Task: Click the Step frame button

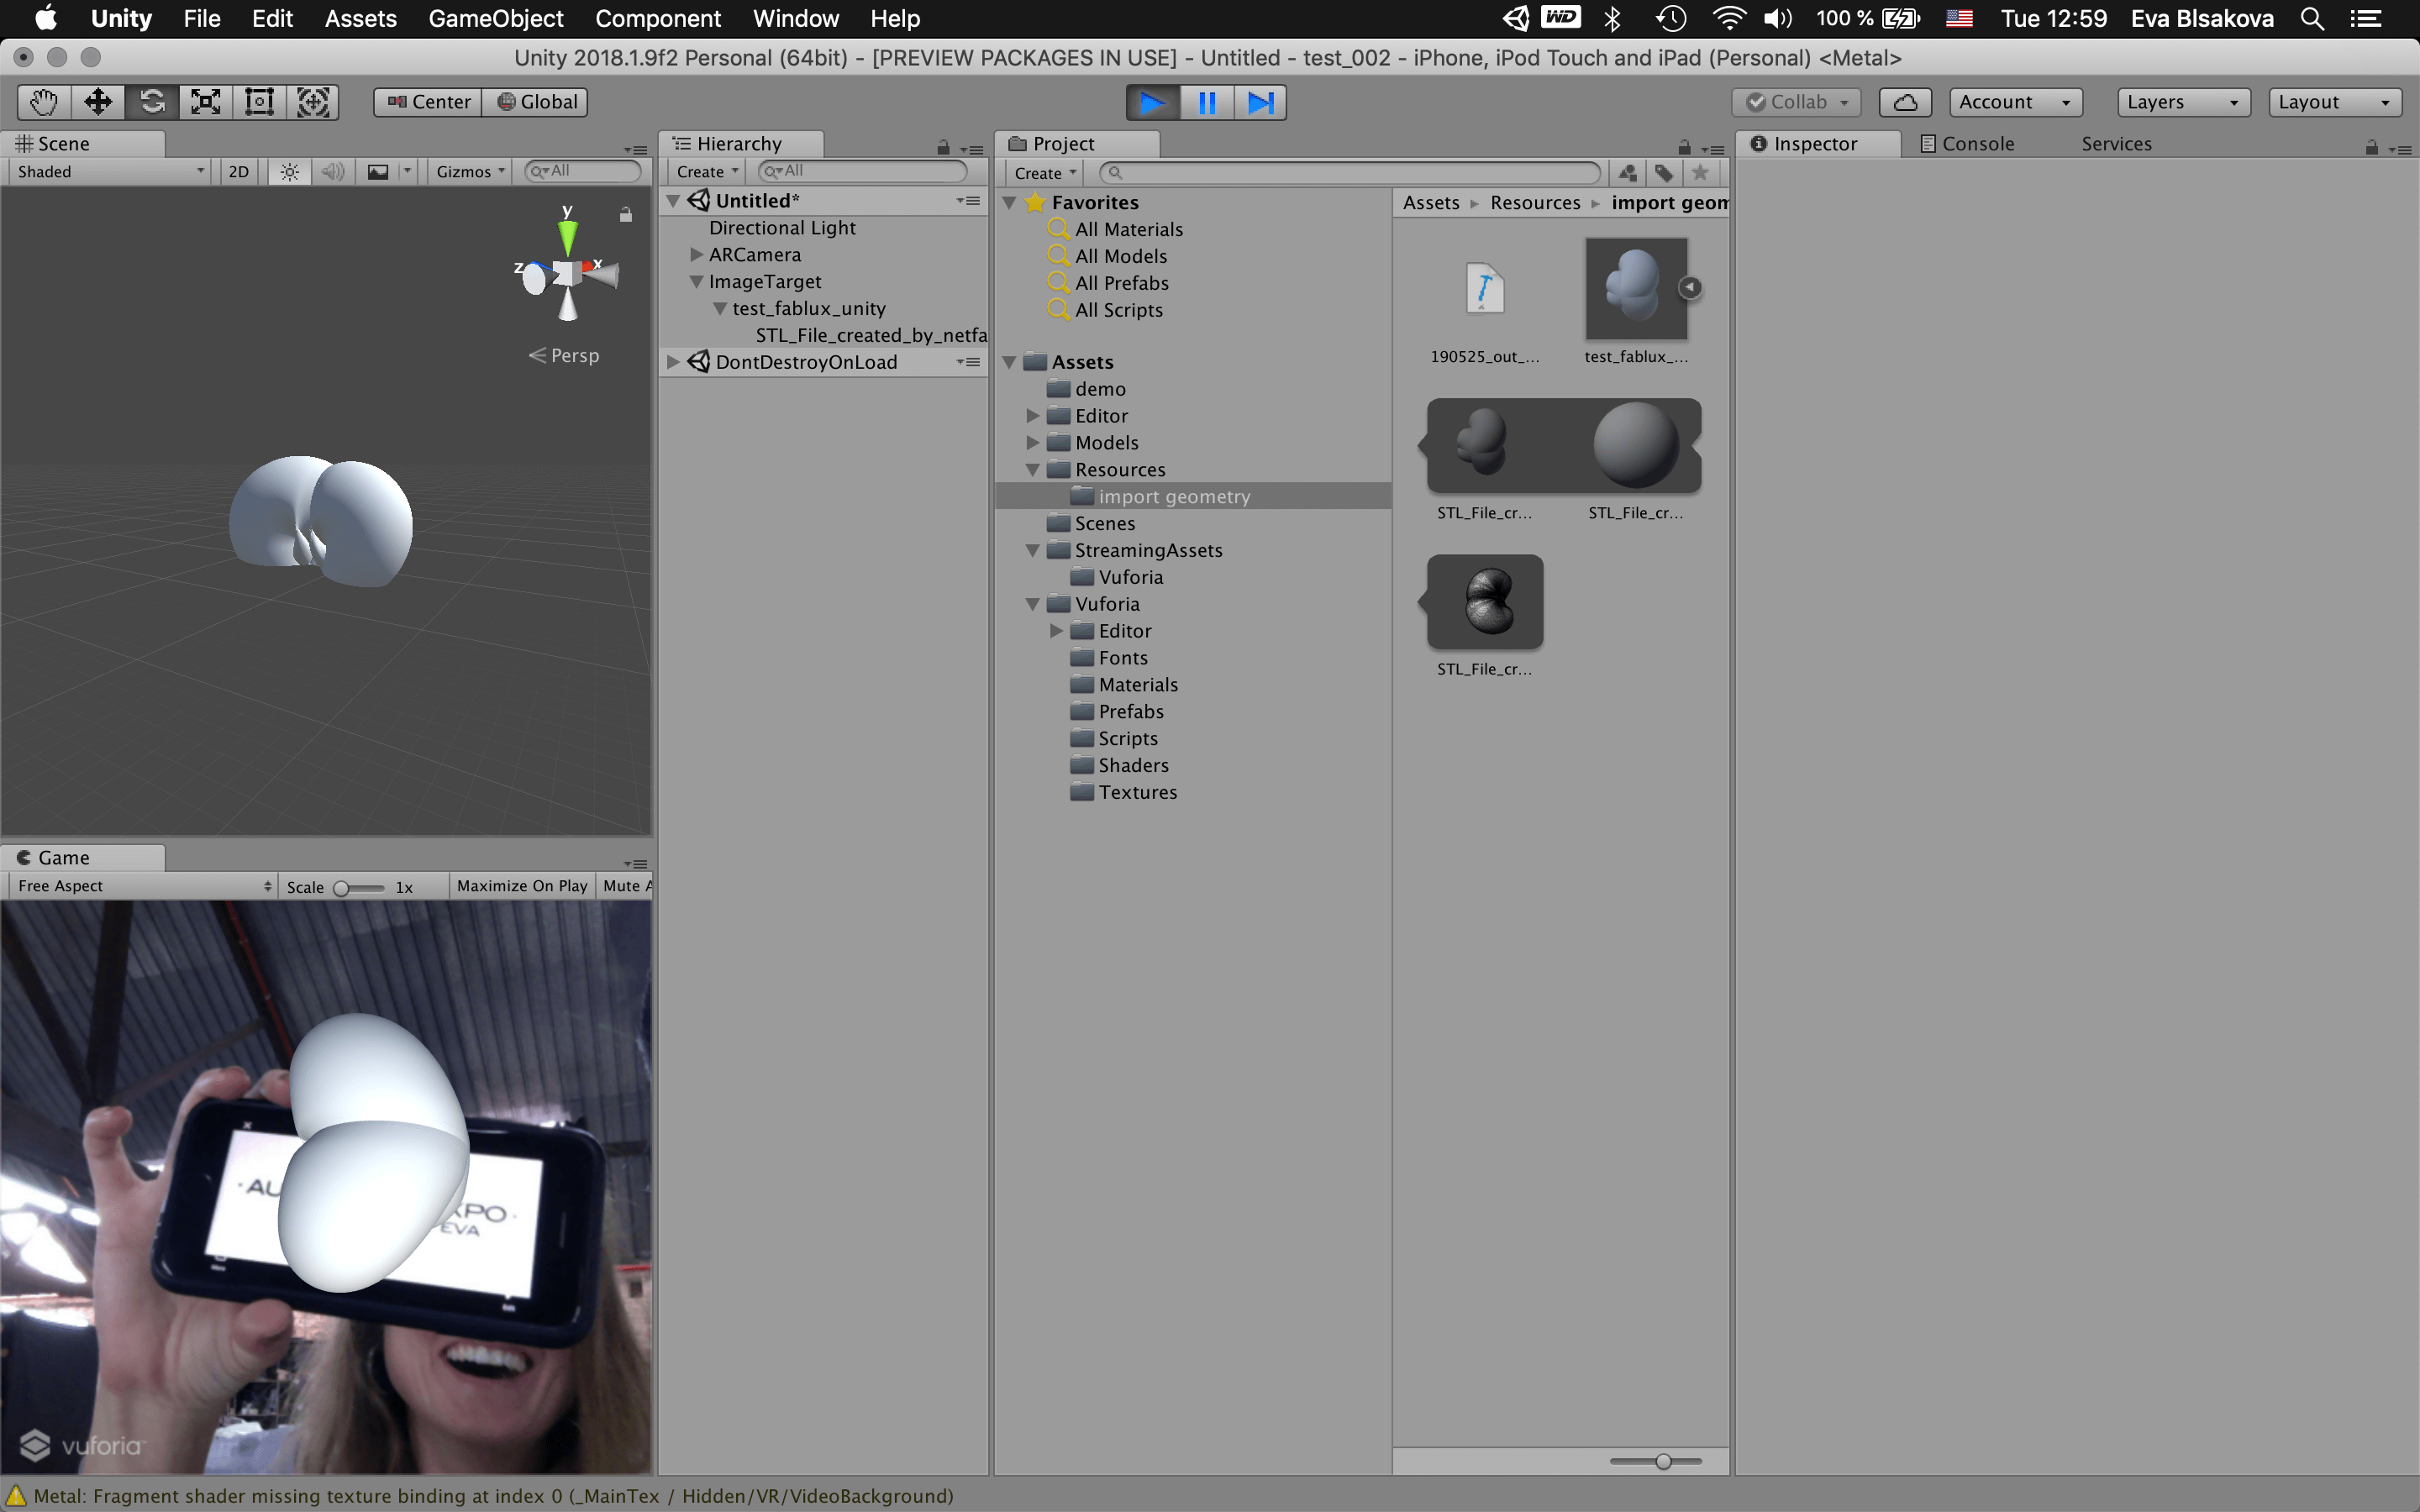Action: pyautogui.click(x=1260, y=102)
